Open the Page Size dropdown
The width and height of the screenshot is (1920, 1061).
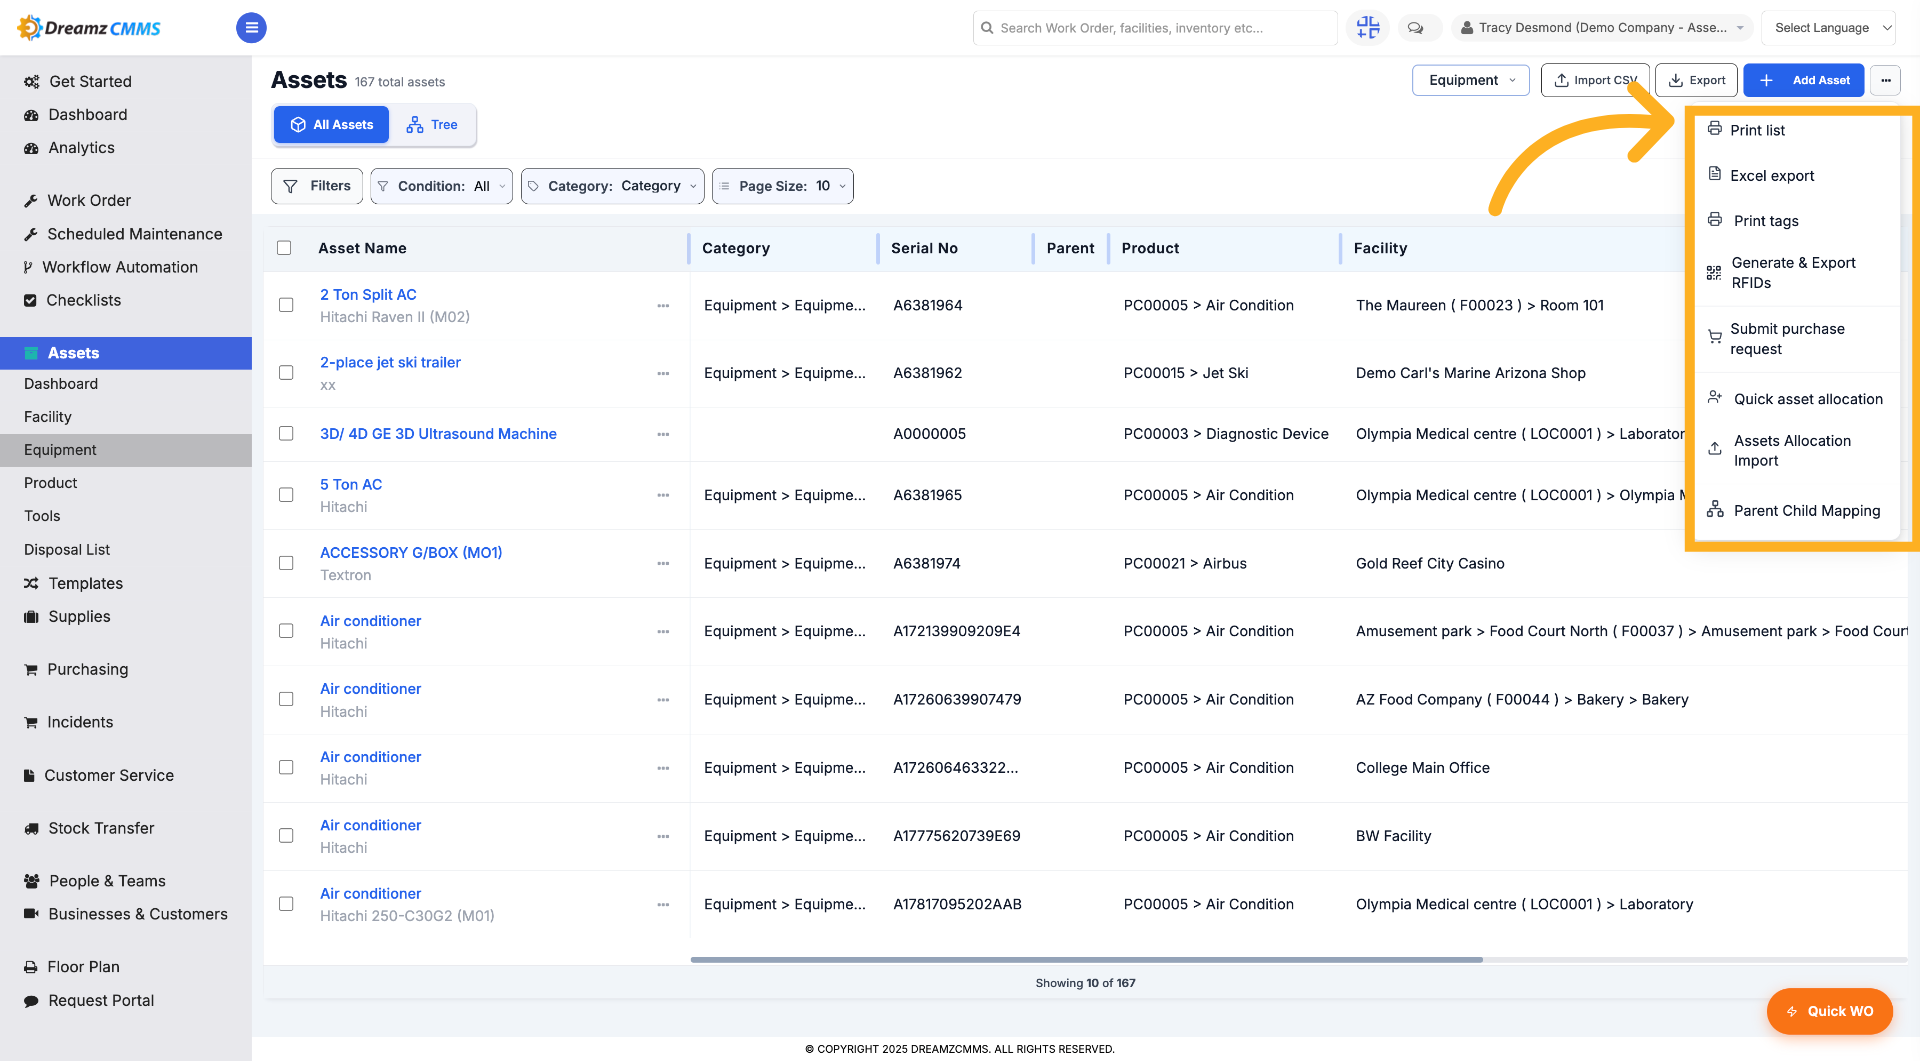[782, 186]
